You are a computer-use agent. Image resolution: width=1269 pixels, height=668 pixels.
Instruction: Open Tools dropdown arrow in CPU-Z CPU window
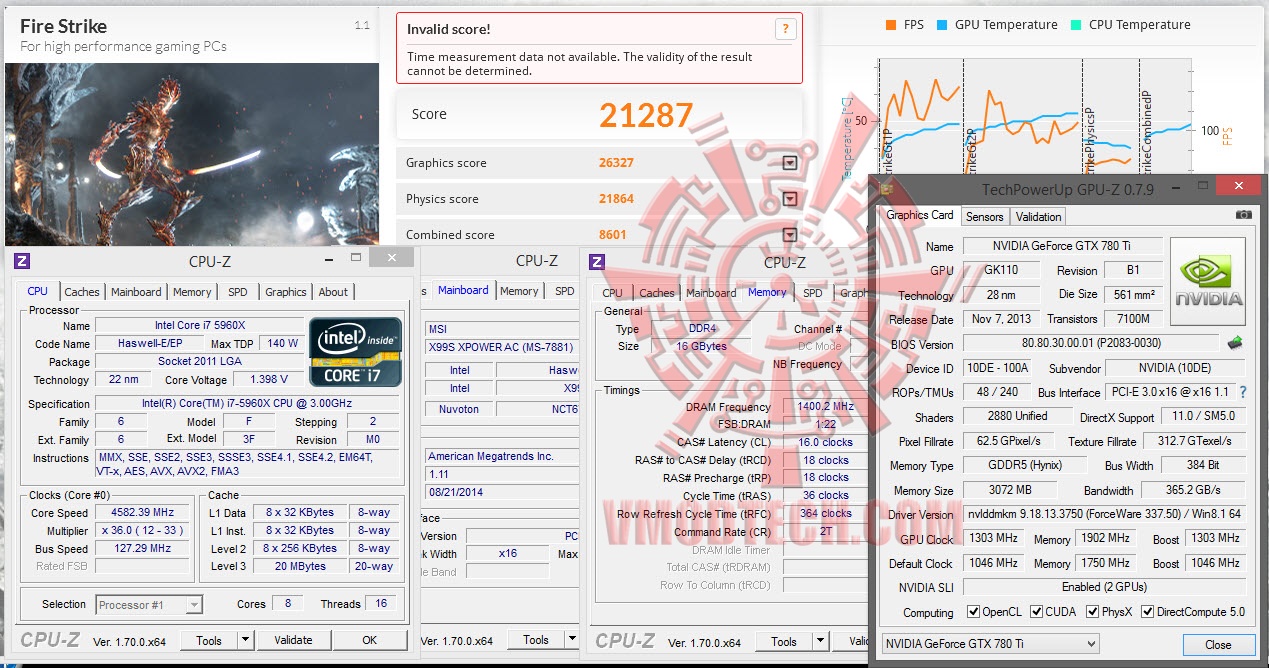tap(245, 640)
